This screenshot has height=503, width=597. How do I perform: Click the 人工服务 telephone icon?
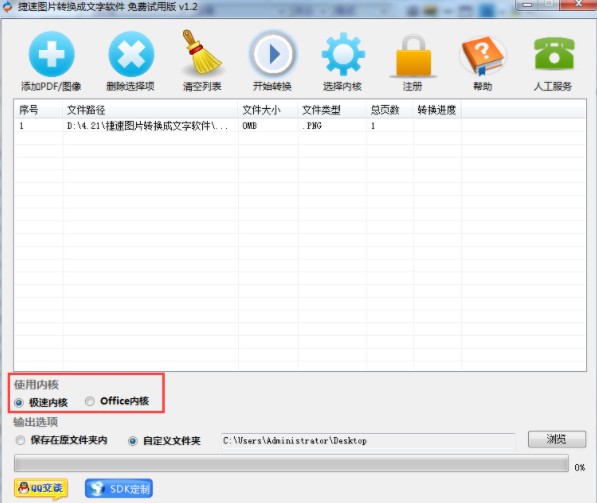click(554, 53)
